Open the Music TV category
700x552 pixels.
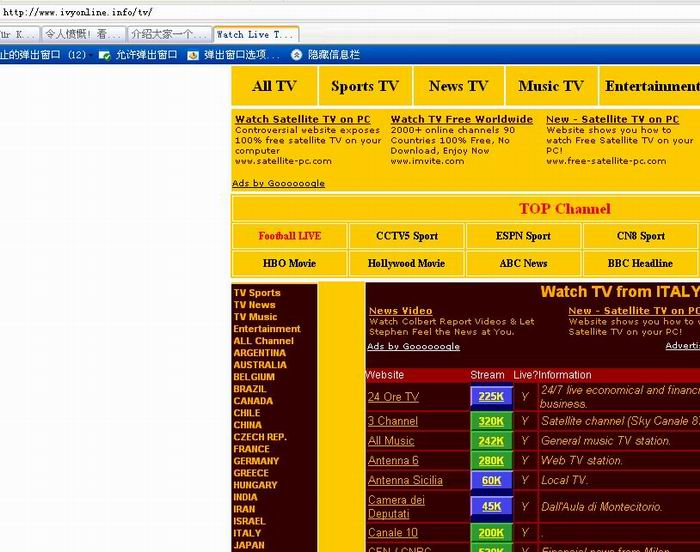551,86
